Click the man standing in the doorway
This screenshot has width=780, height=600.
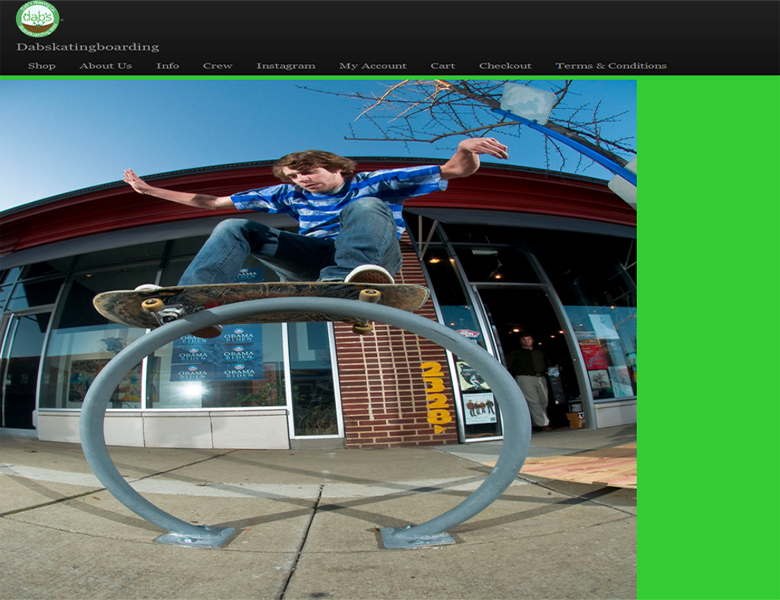[530, 380]
